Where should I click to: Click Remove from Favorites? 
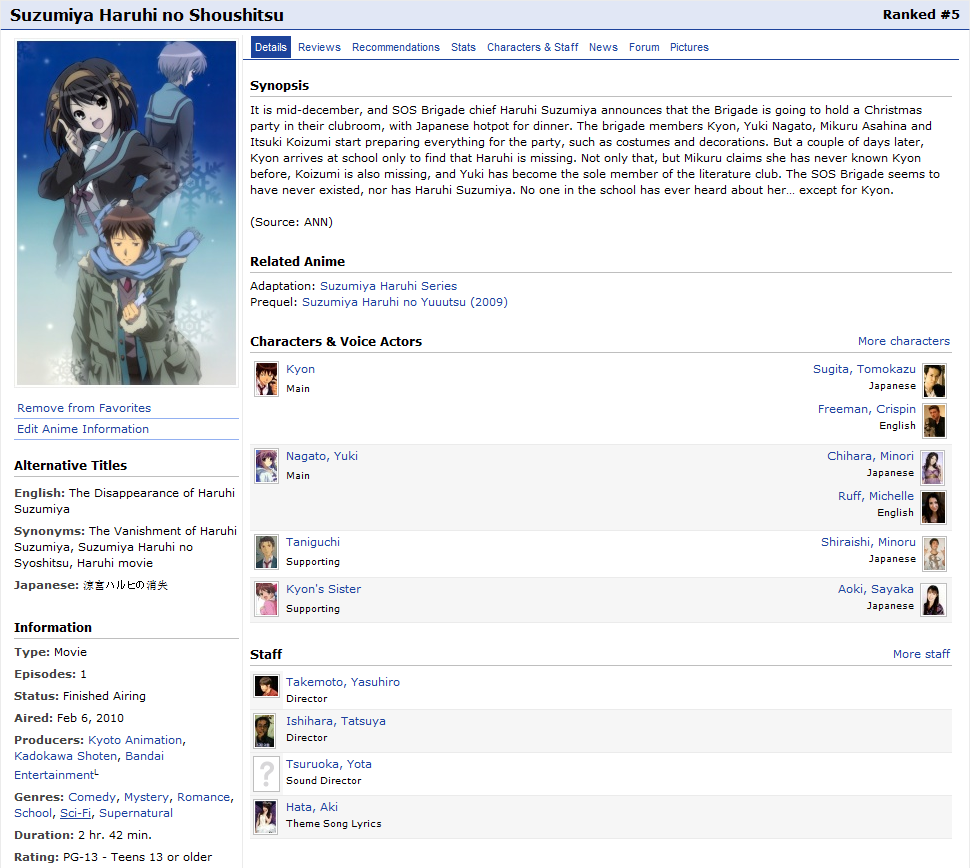click(84, 408)
